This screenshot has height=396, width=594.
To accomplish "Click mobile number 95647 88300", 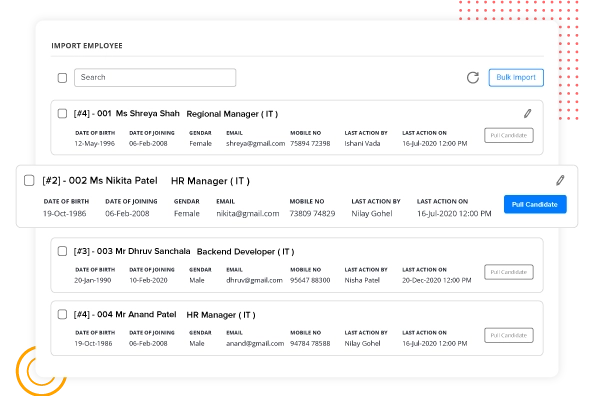I will pyautogui.click(x=310, y=280).
